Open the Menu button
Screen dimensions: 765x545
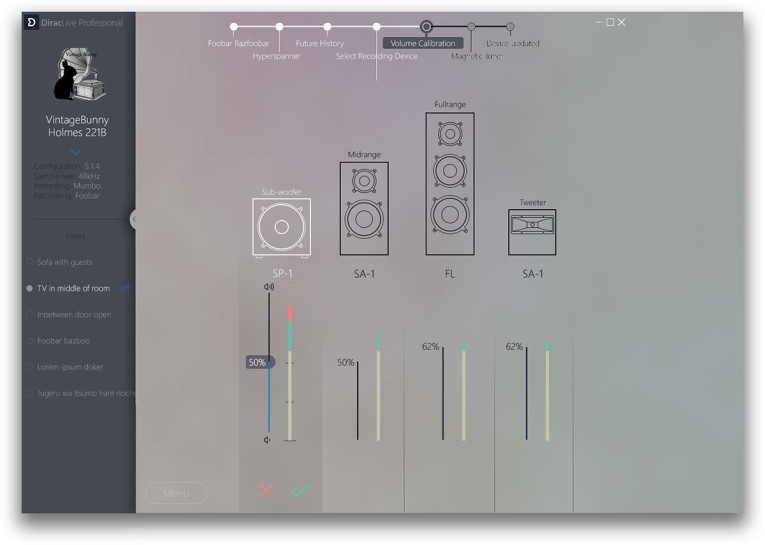click(176, 493)
